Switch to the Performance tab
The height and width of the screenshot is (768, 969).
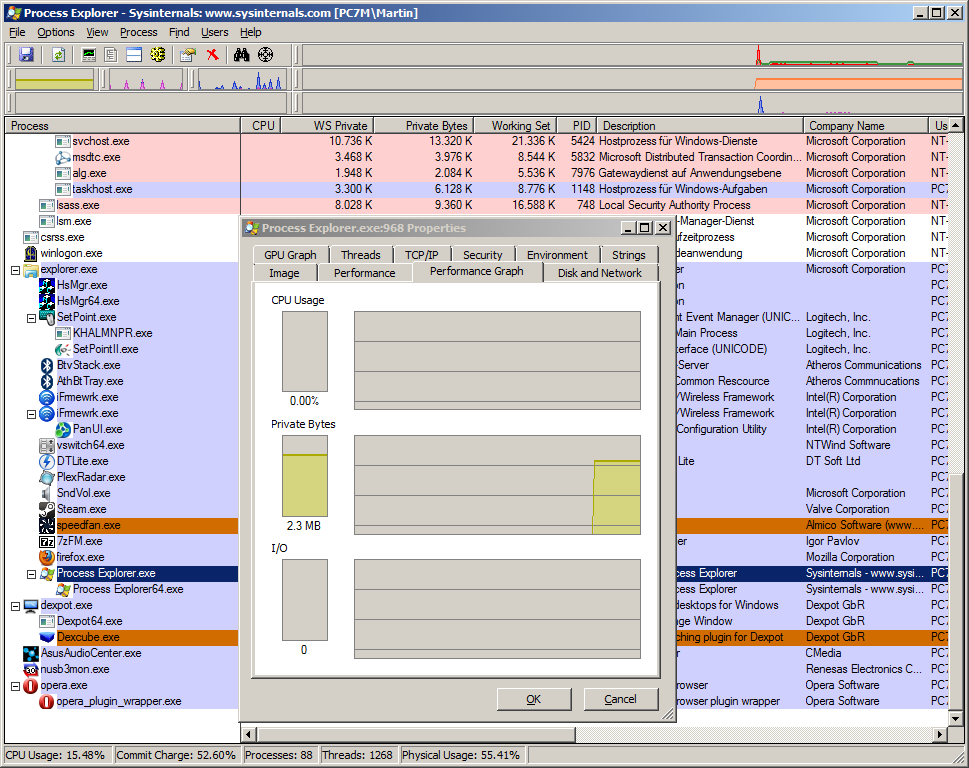point(365,273)
